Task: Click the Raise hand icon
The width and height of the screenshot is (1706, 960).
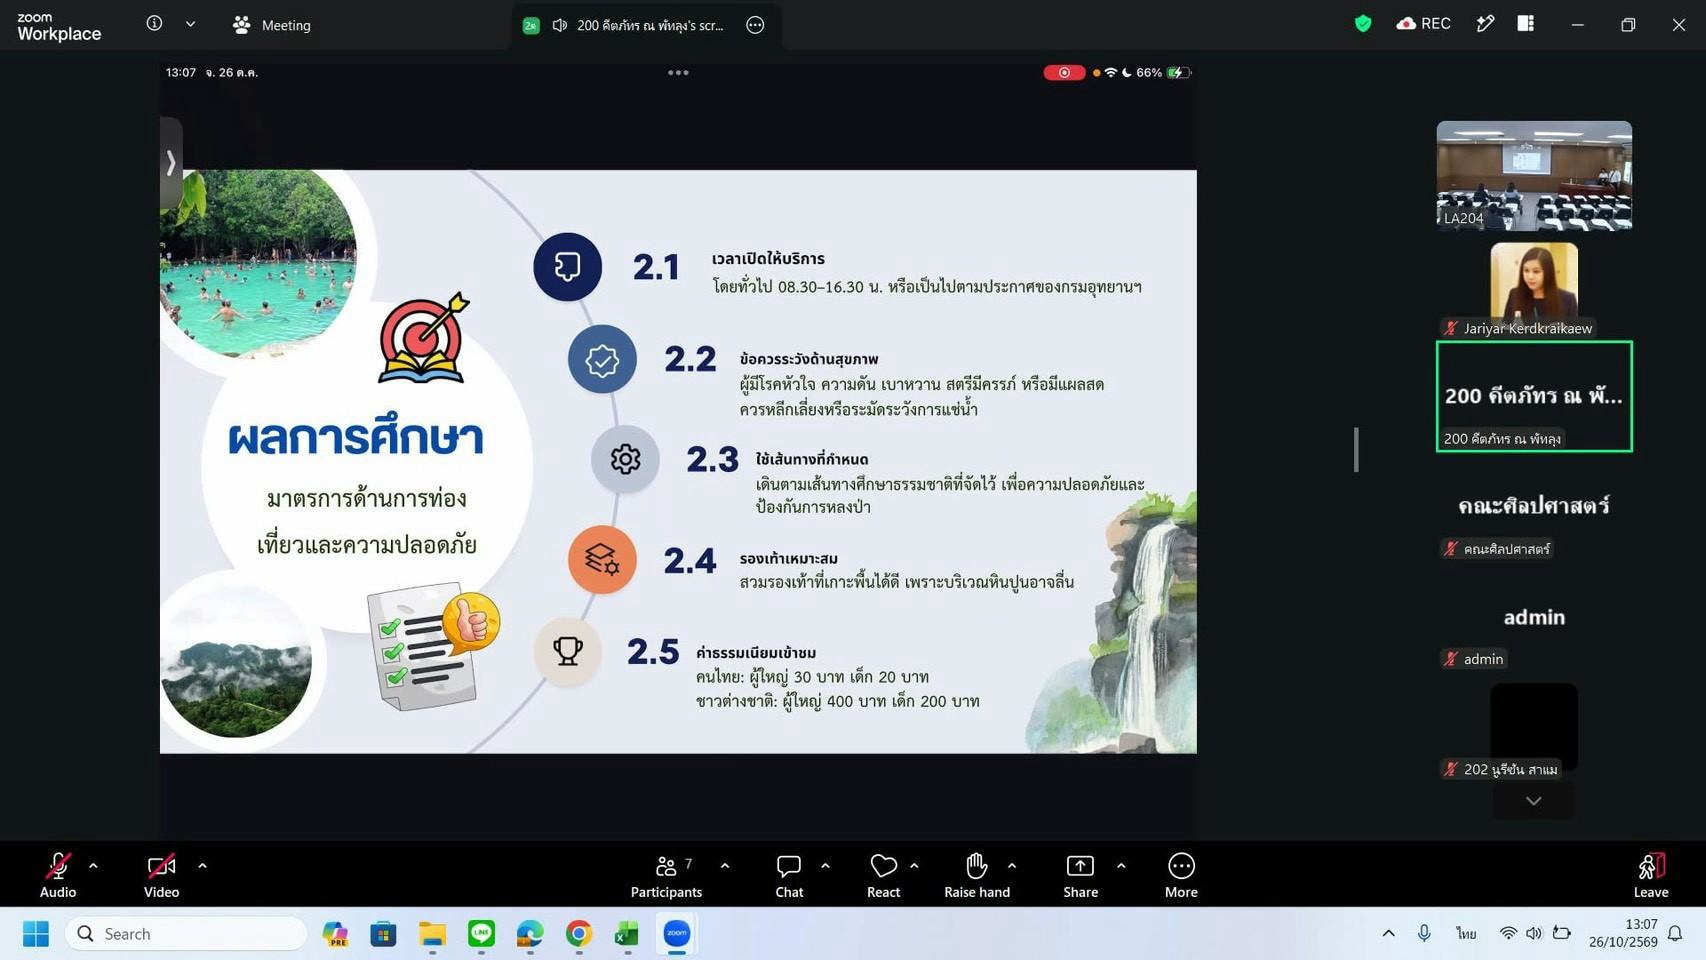Action: [977, 875]
